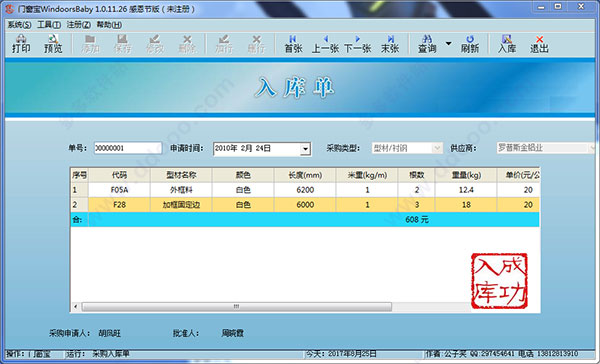The height and width of the screenshot is (364, 600).
Task: Click the 米重(kg/m) column header
Action: tap(367, 175)
